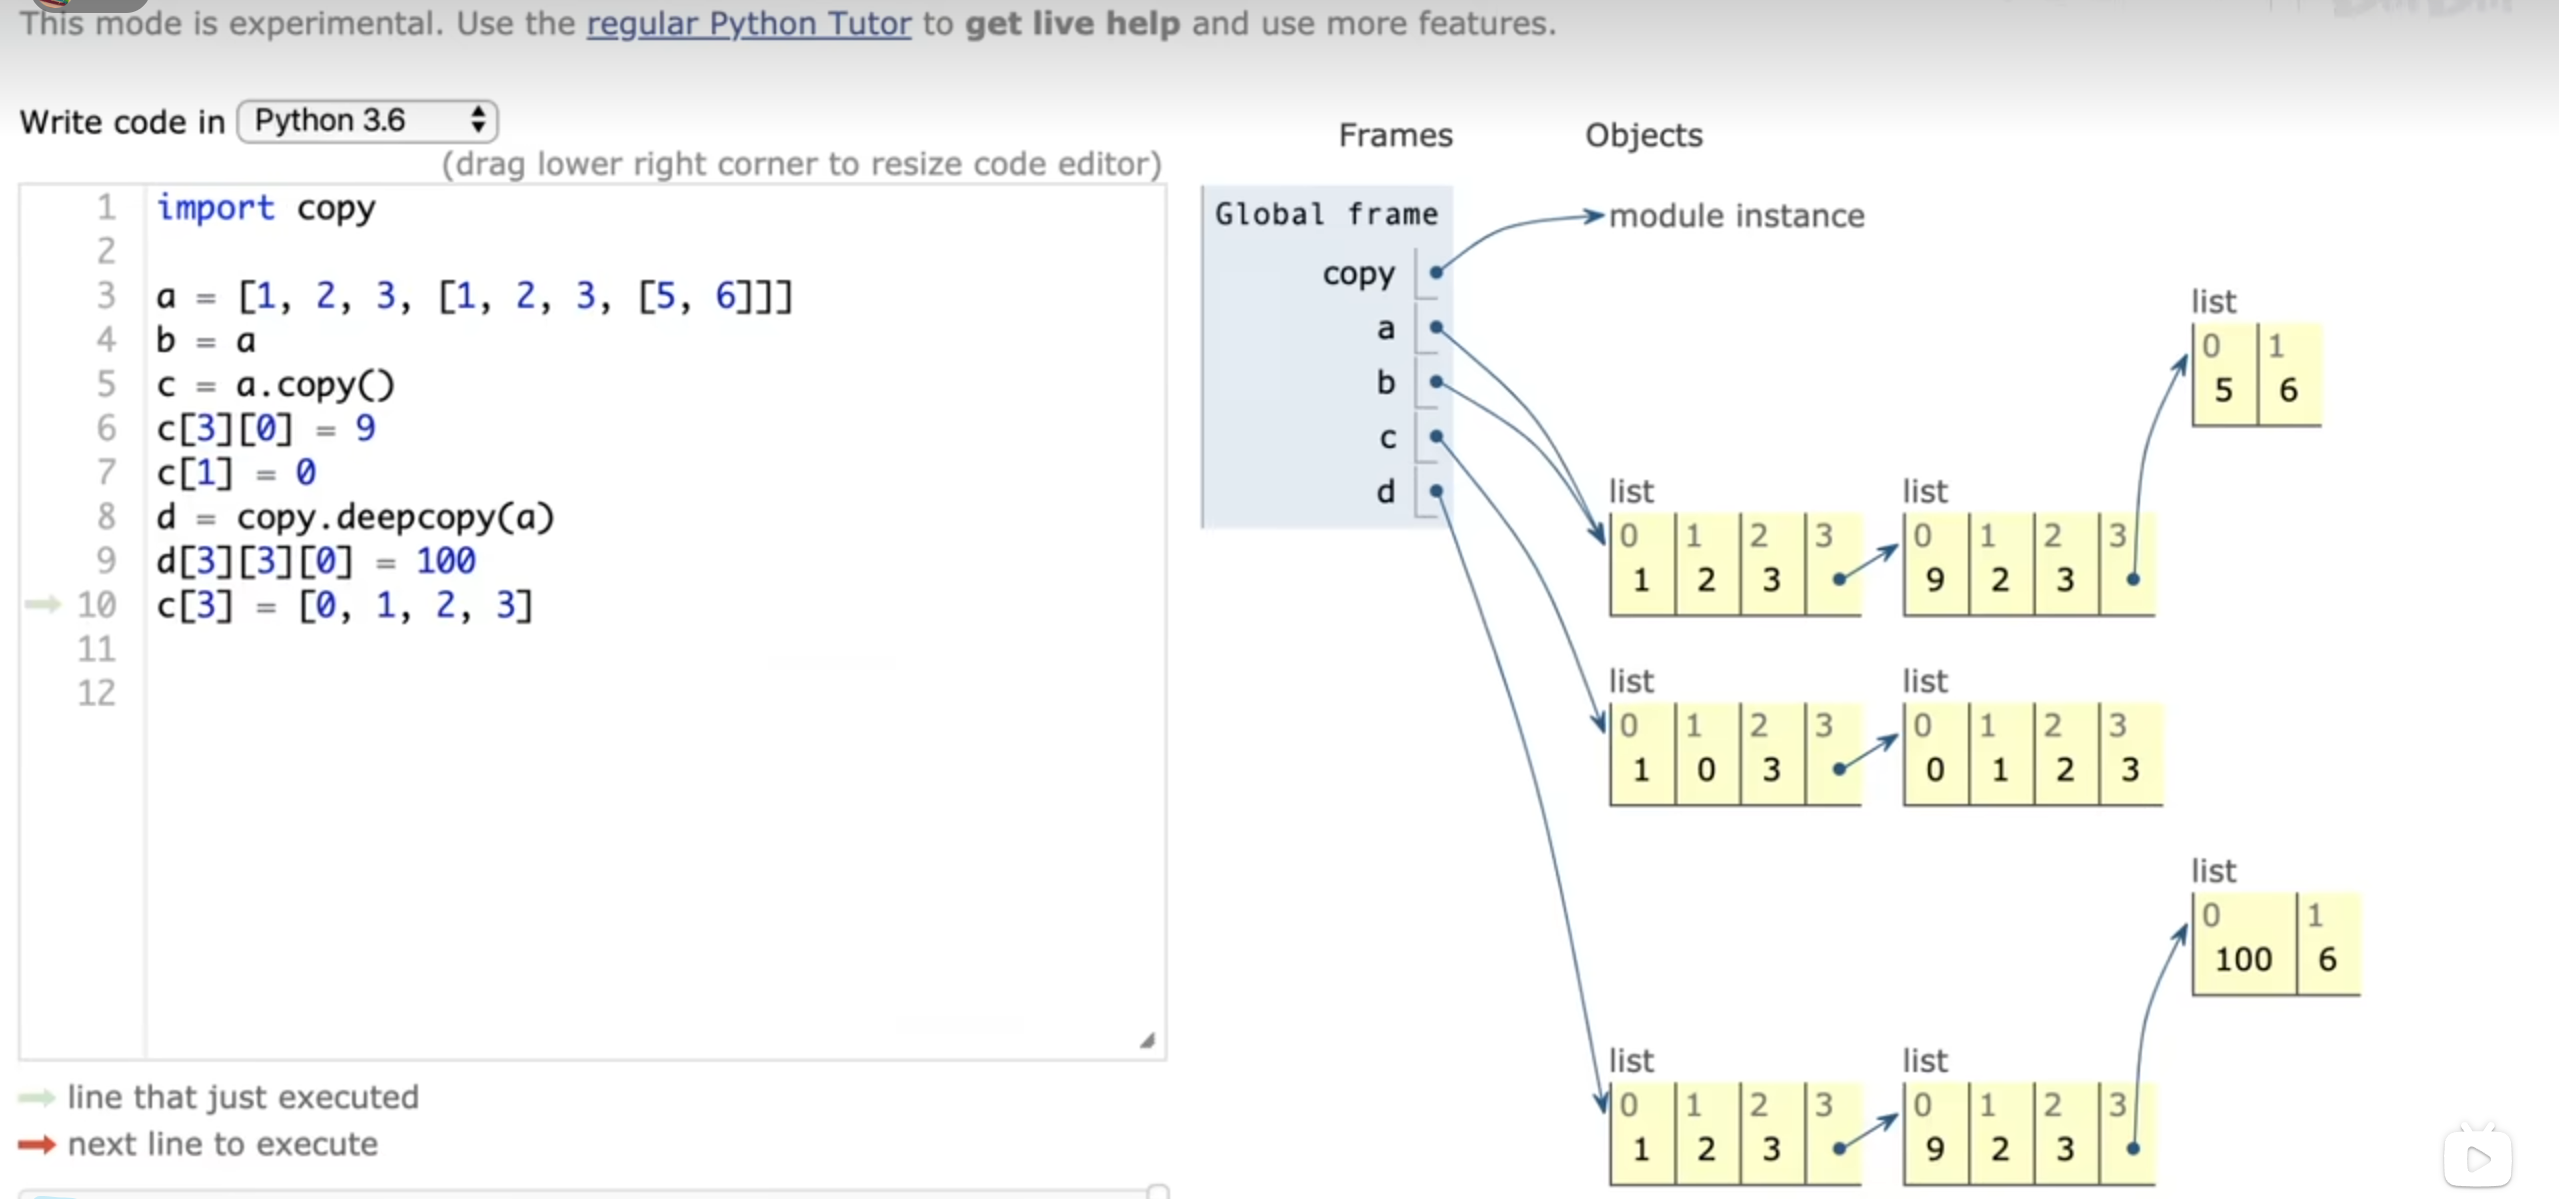Click the green arrow beside line 10
The height and width of the screenshot is (1199, 2559).
(x=43, y=604)
